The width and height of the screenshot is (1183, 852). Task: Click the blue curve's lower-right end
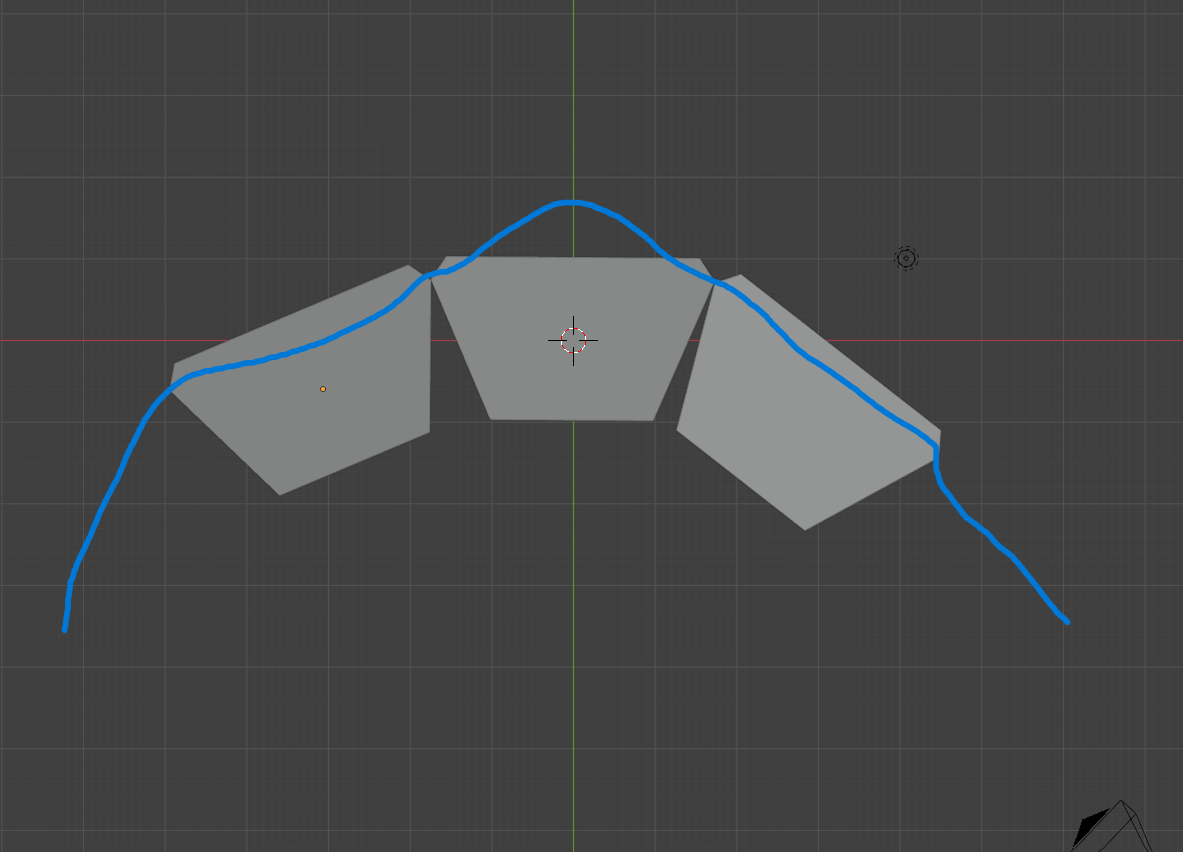tap(1066, 621)
